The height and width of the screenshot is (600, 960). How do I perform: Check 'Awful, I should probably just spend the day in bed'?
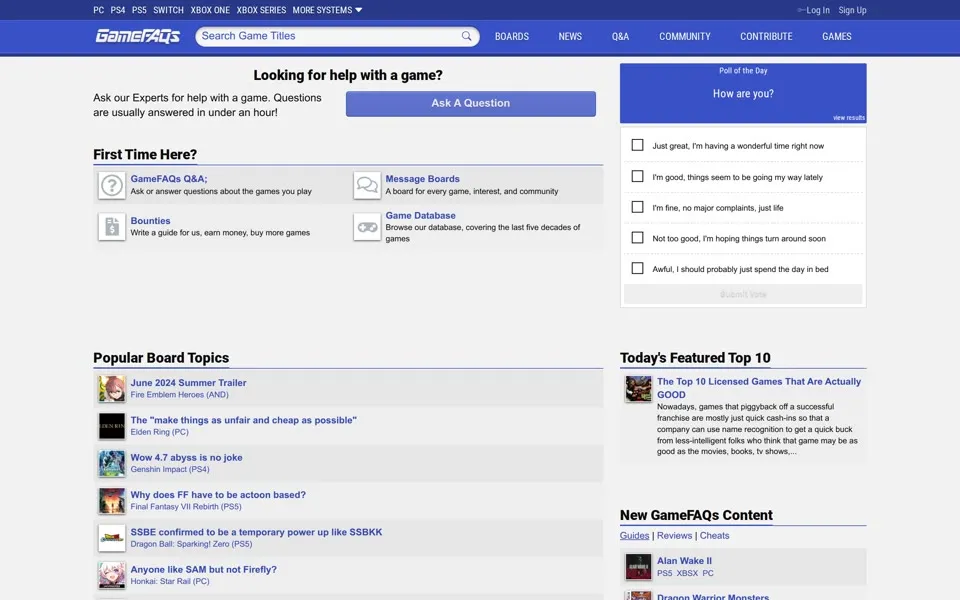(637, 268)
